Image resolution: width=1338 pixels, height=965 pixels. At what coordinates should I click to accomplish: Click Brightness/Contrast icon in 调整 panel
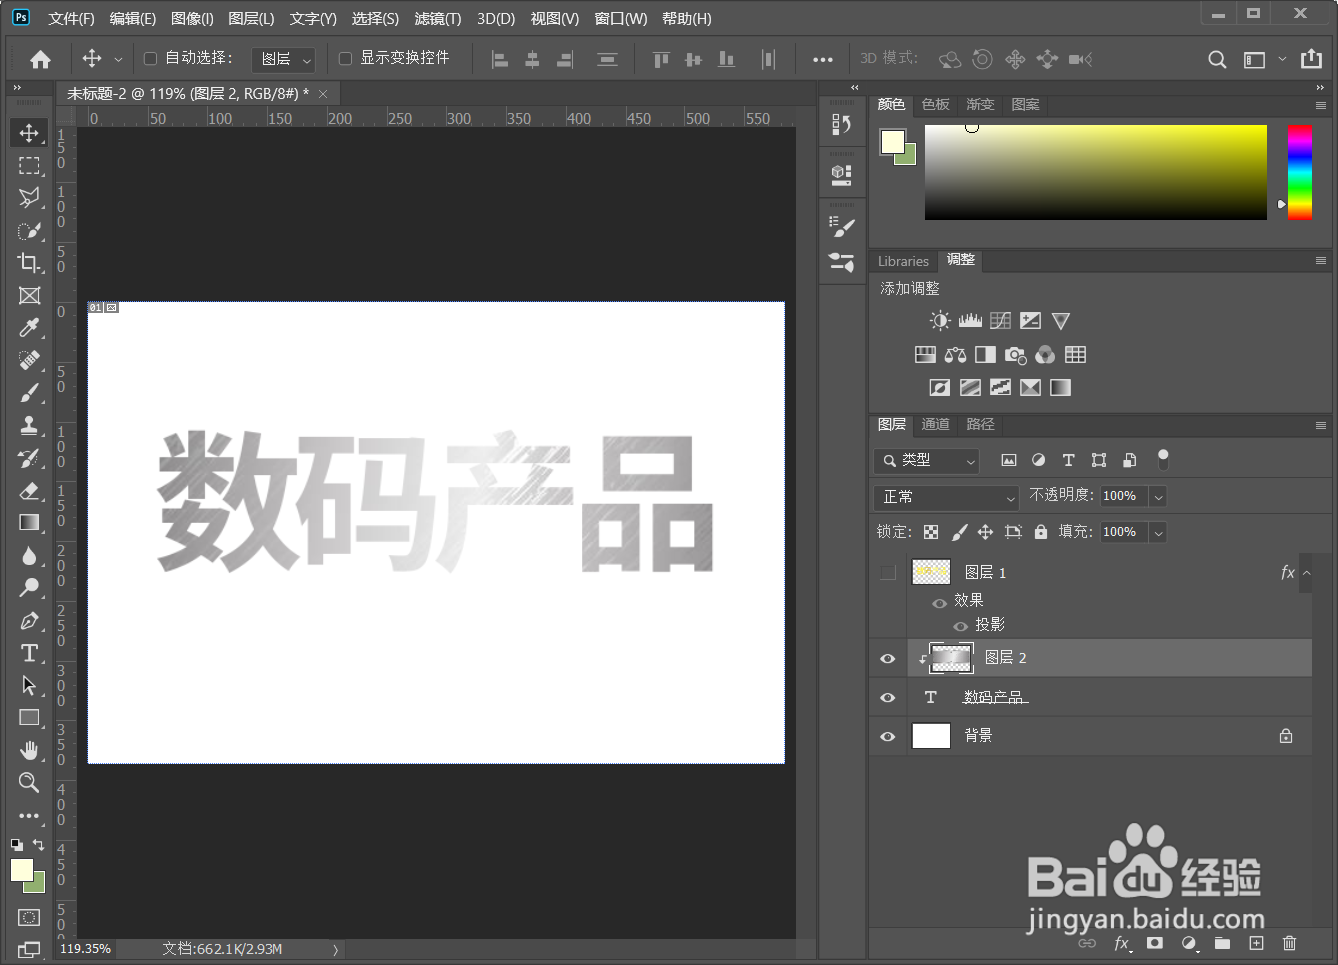(x=939, y=320)
